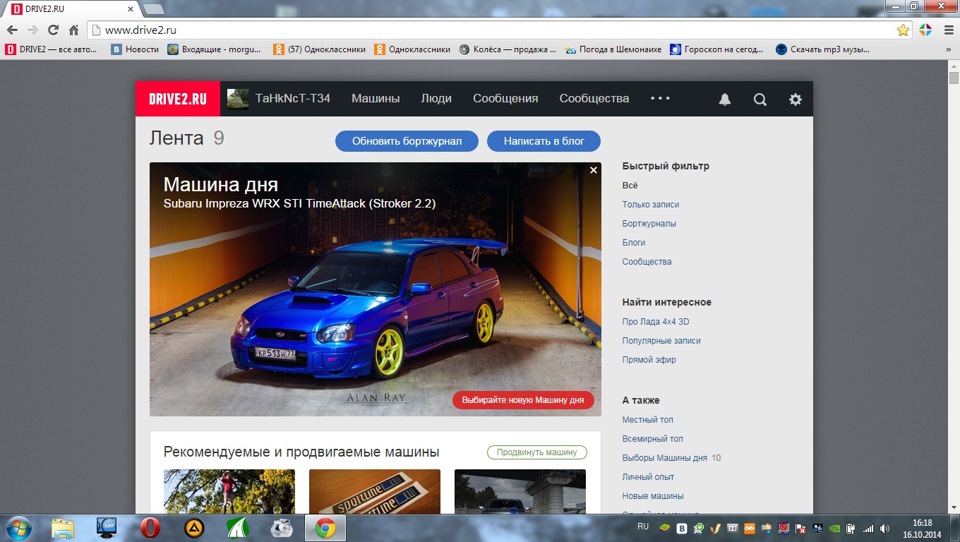Open Новости VK bookmark

click(135, 50)
